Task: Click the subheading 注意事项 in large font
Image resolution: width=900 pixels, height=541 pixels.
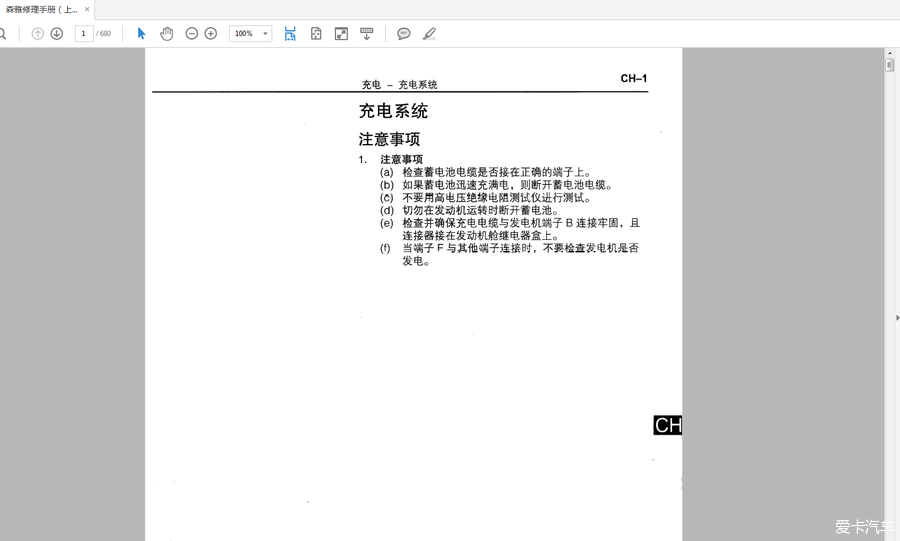Action: [x=389, y=139]
